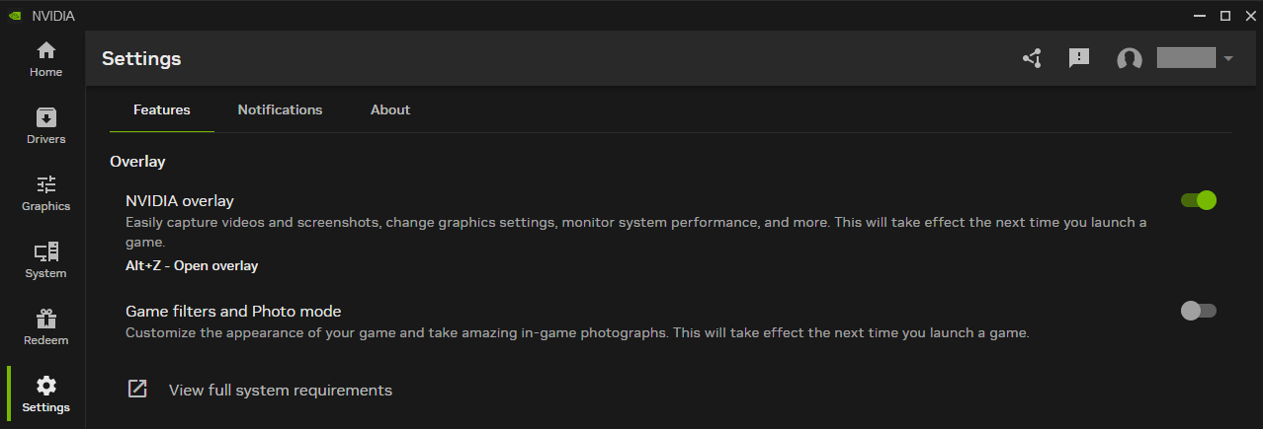Image resolution: width=1263 pixels, height=429 pixels.
Task: Open the Home sidebar icon
Action: [46, 51]
